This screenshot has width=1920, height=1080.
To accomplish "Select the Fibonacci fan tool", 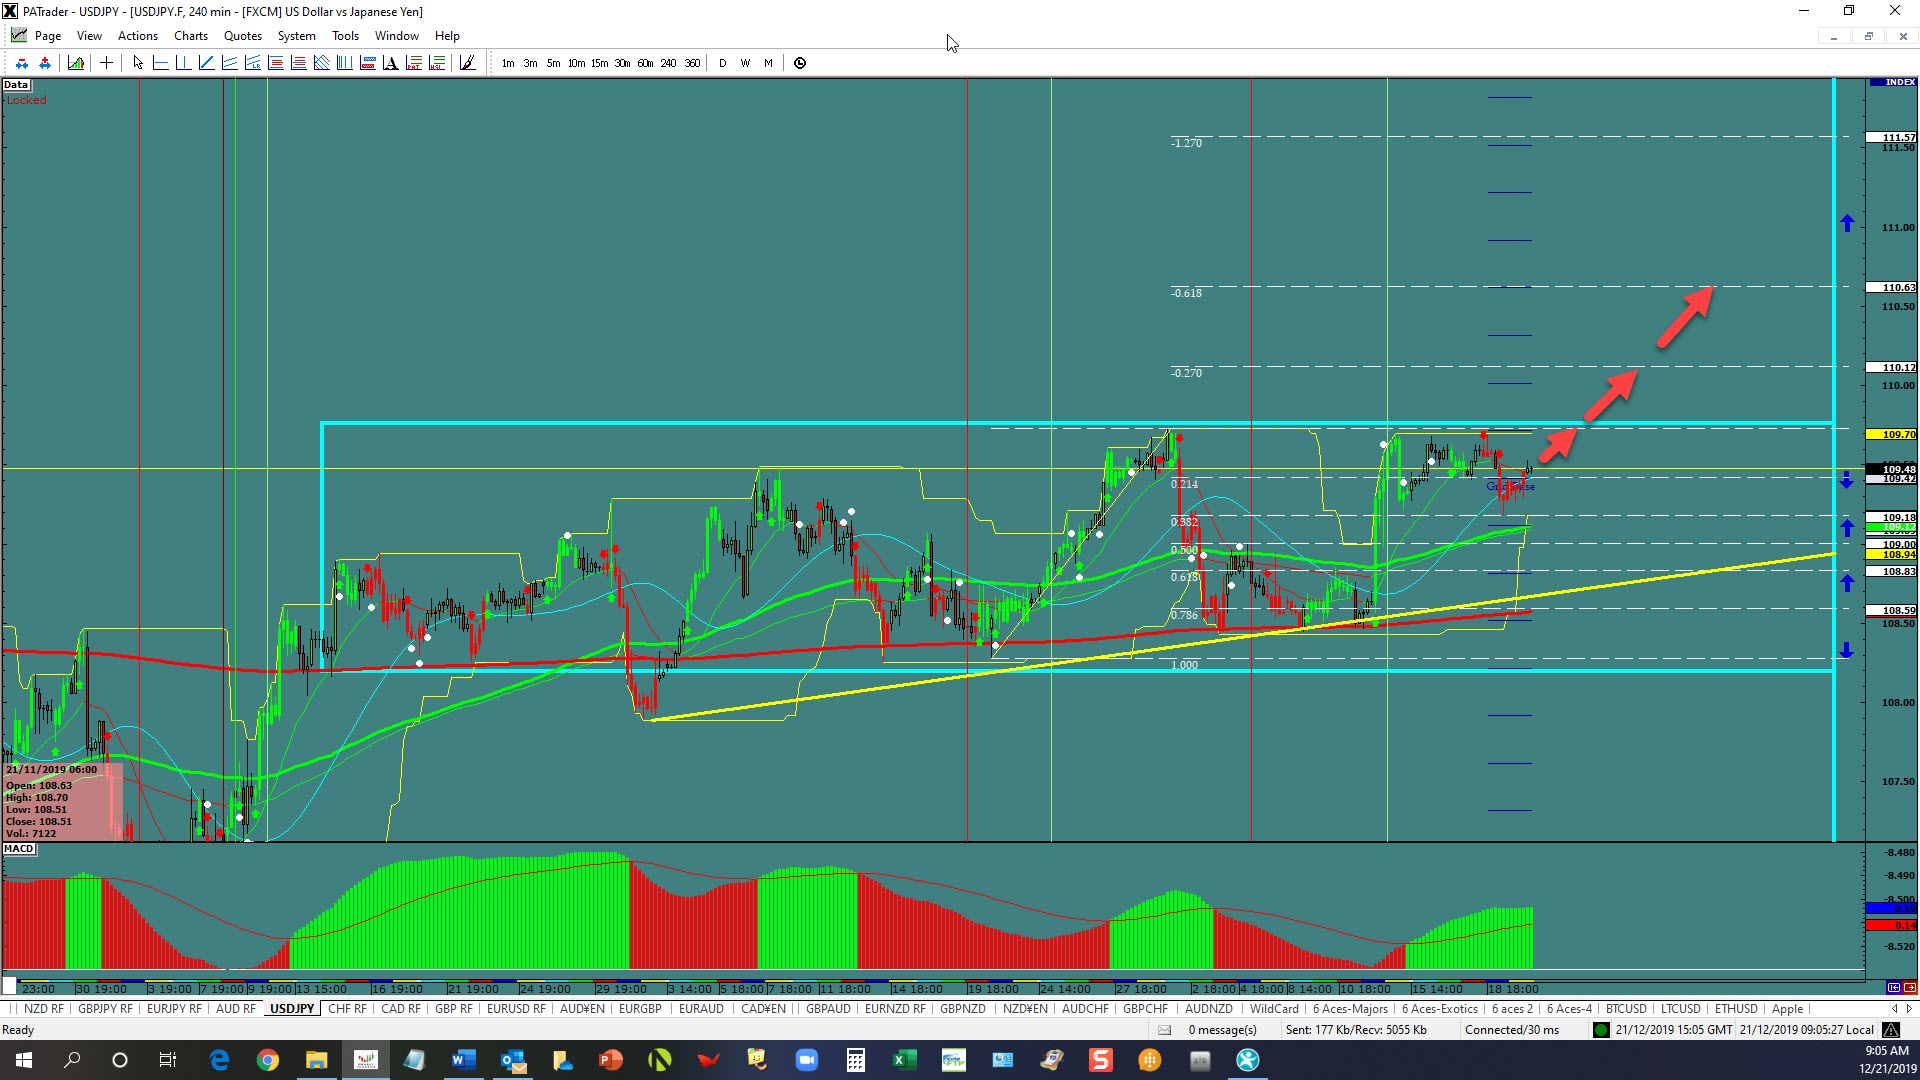I will tap(322, 63).
